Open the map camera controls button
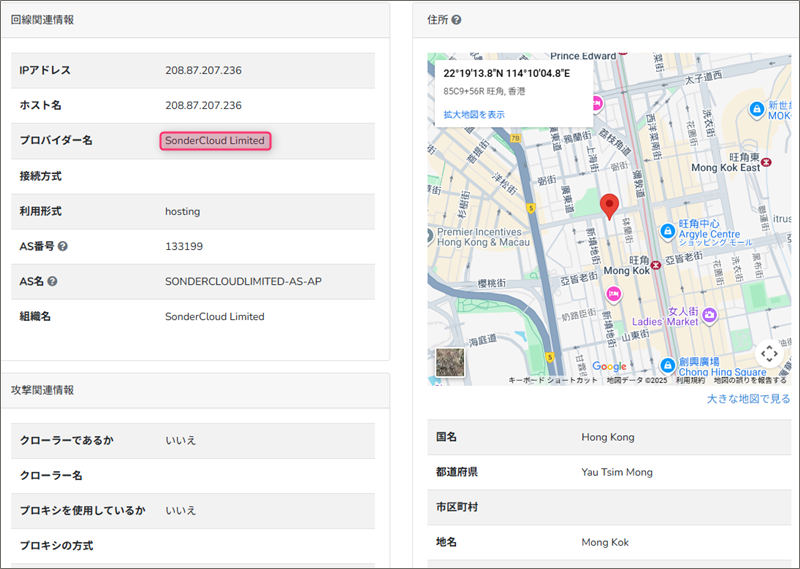This screenshot has height=569, width=800. pyautogui.click(x=768, y=353)
